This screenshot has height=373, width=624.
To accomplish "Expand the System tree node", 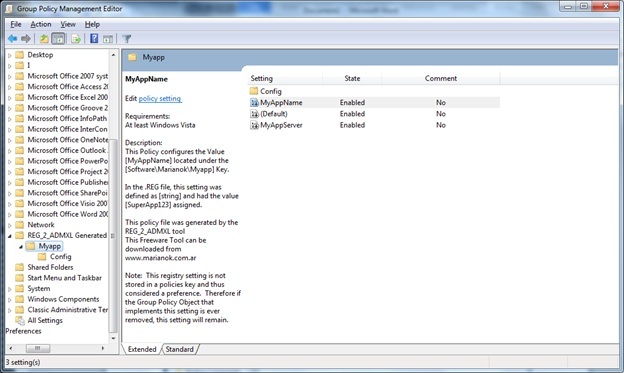I will click(x=10, y=289).
